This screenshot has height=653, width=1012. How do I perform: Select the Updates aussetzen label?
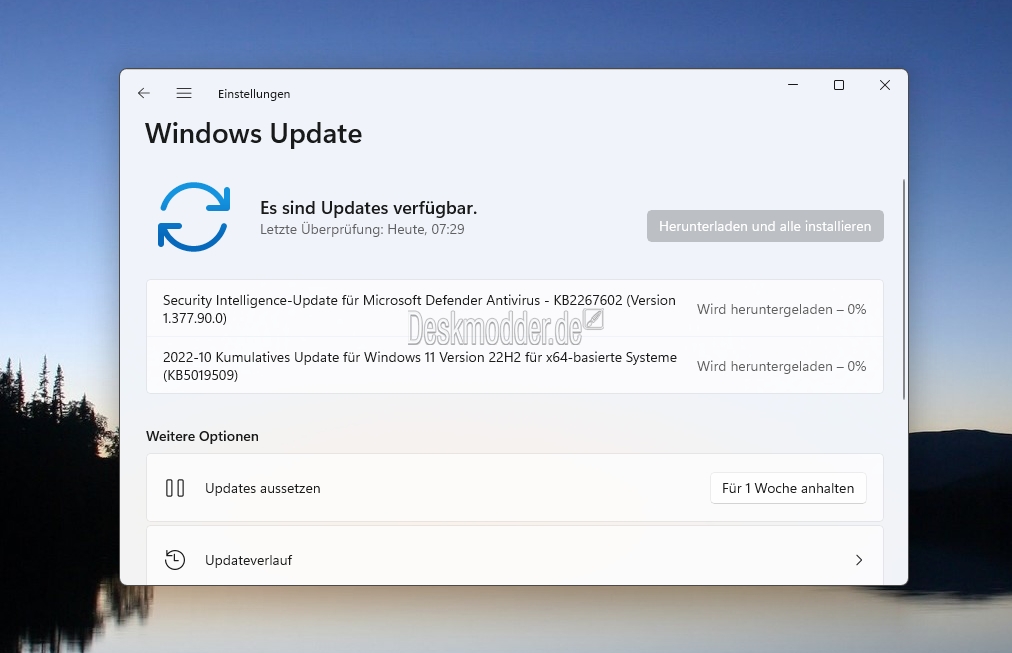(x=263, y=488)
